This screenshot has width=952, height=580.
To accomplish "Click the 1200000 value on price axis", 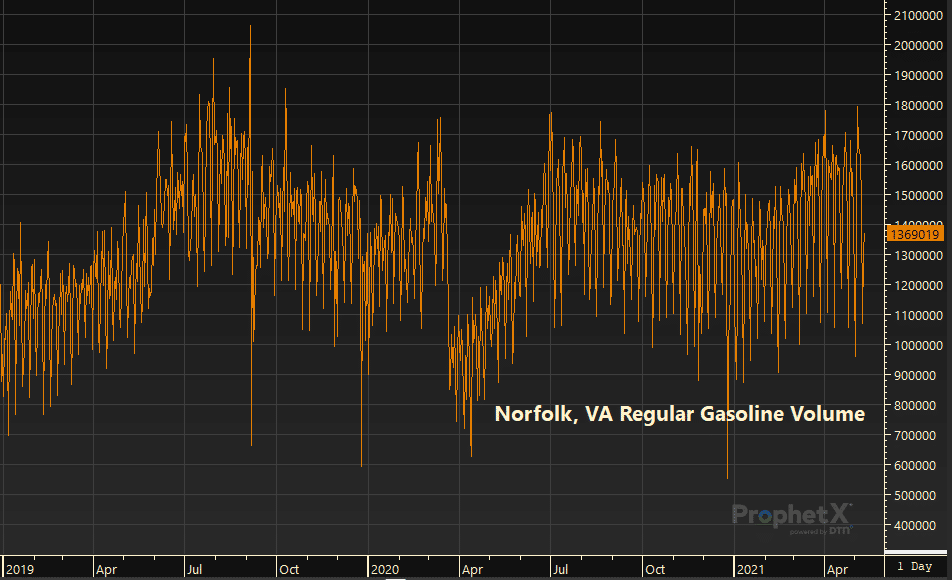I will [918, 285].
